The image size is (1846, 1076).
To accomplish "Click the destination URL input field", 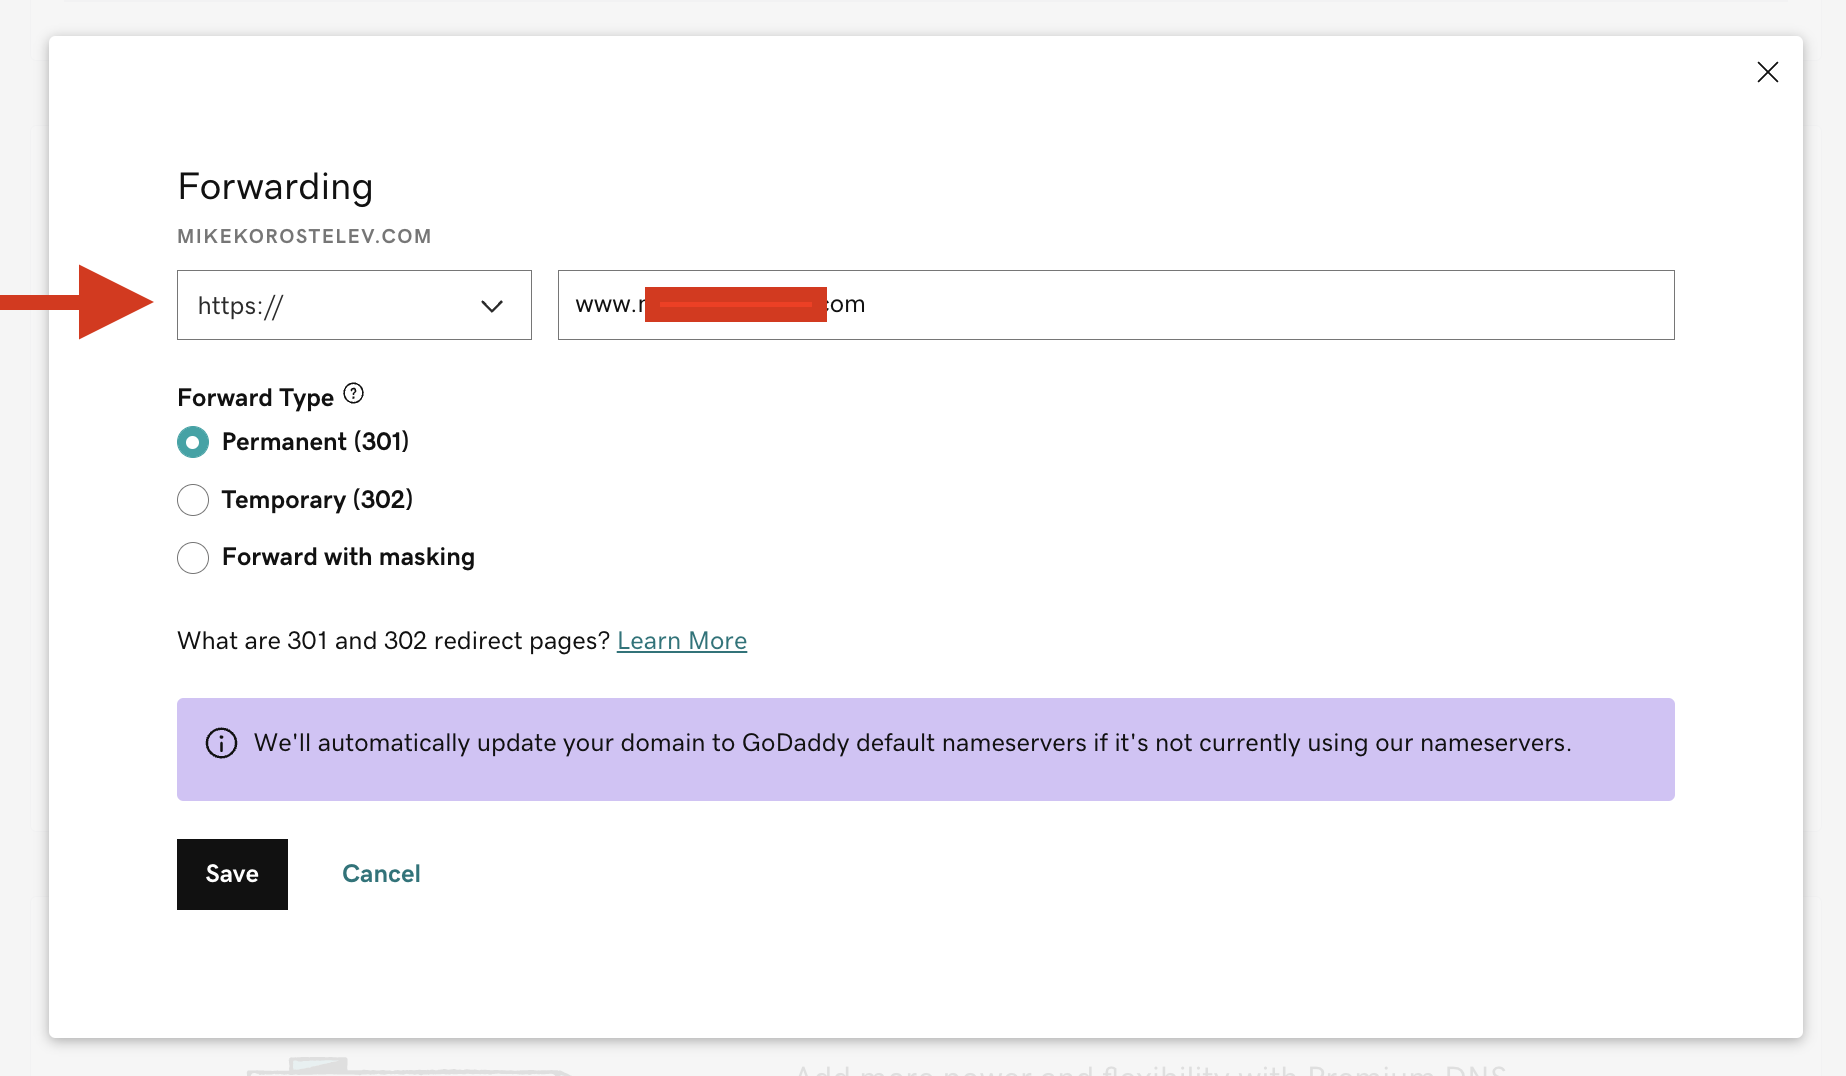I will pyautogui.click(x=1200, y=305).
